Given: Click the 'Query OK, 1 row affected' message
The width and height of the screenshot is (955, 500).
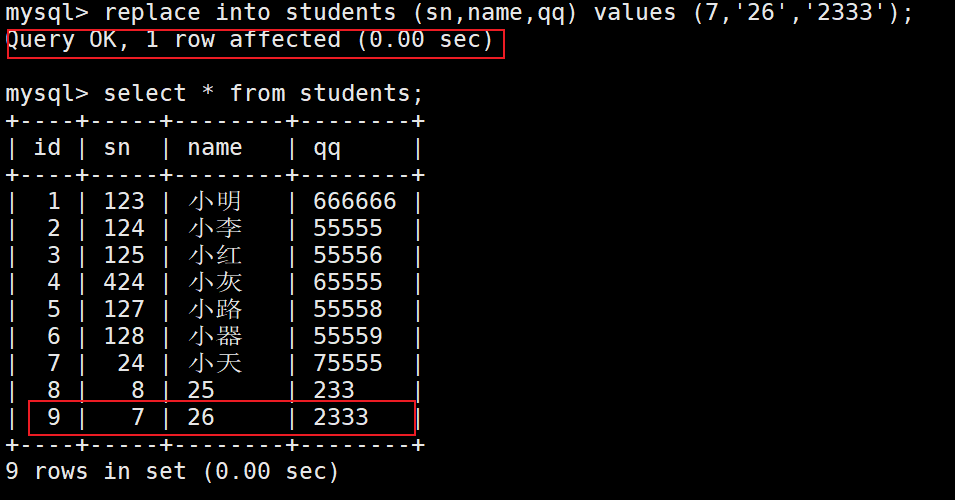Looking at the screenshot, I should click(249, 40).
